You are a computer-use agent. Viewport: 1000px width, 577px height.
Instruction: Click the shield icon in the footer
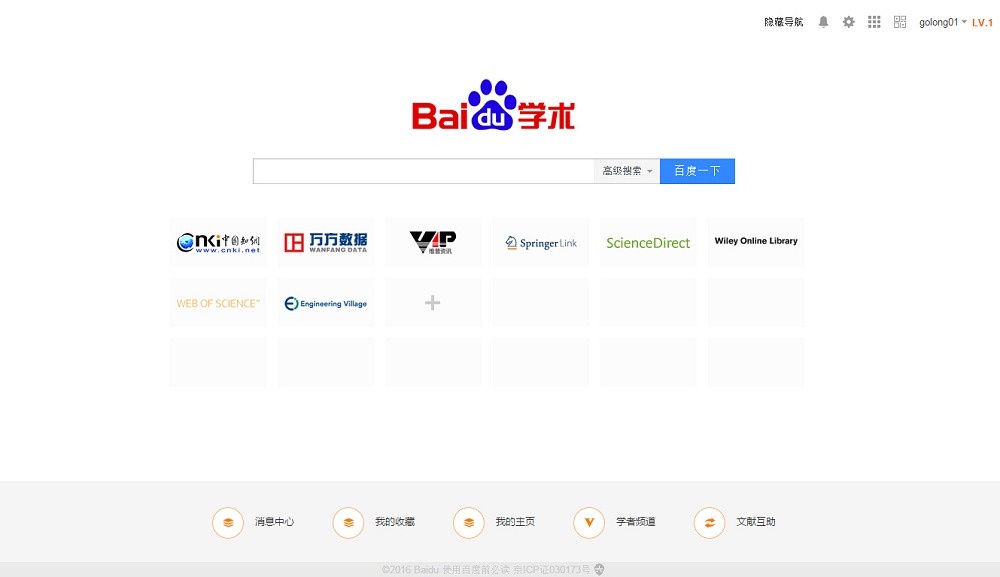tap(599, 569)
